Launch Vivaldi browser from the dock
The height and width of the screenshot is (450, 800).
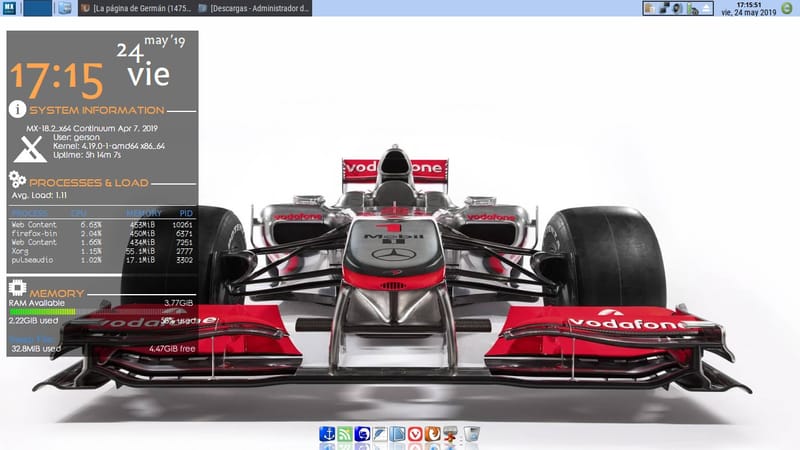coord(416,434)
